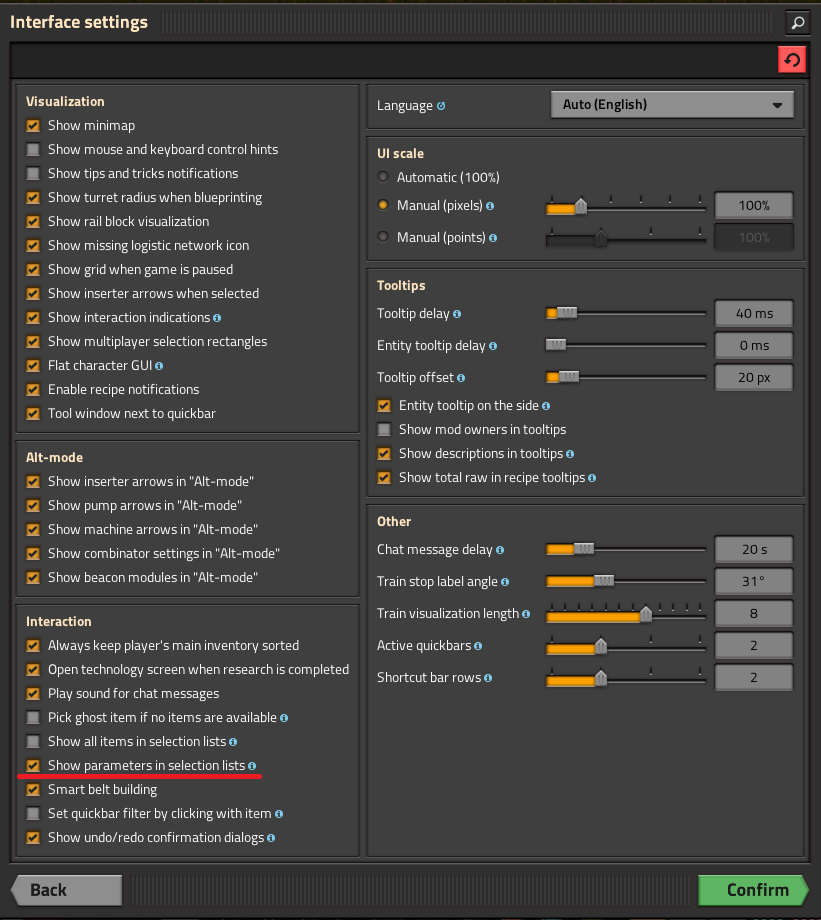The image size is (821, 920).
Task: Choose the Manual (points) radio button
Action: (x=383, y=237)
